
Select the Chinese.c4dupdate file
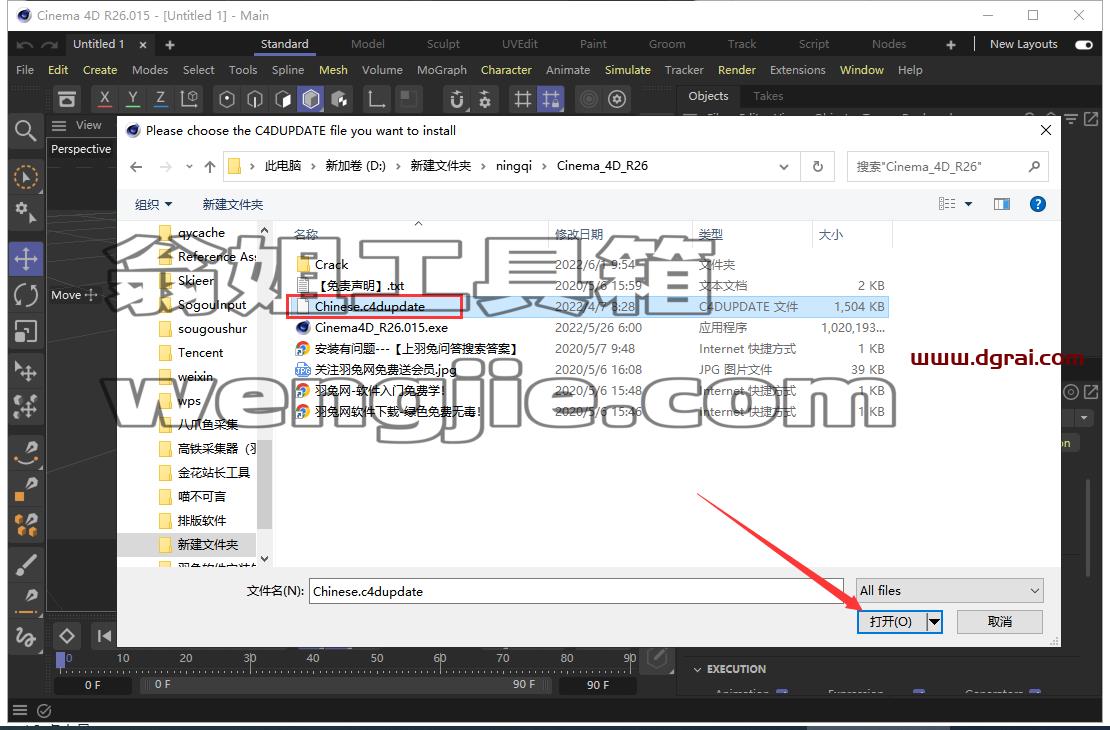(370, 307)
